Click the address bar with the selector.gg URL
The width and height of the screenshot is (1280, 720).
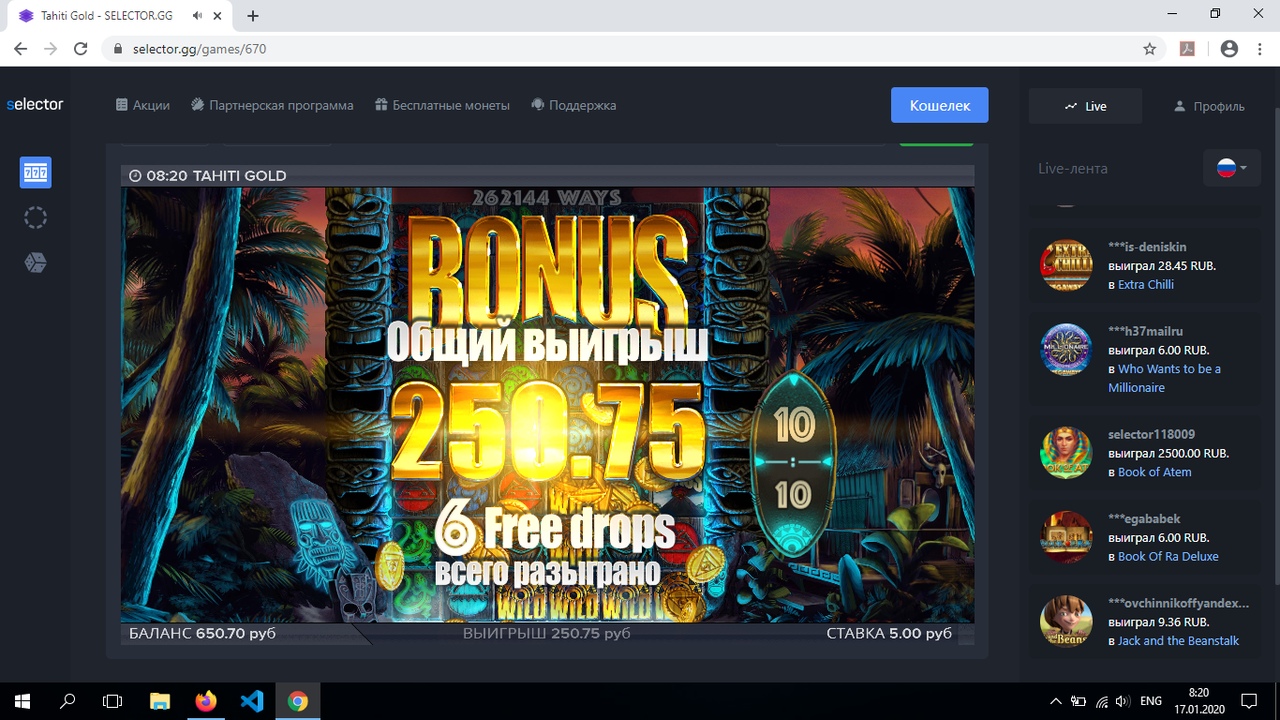click(x=600, y=49)
